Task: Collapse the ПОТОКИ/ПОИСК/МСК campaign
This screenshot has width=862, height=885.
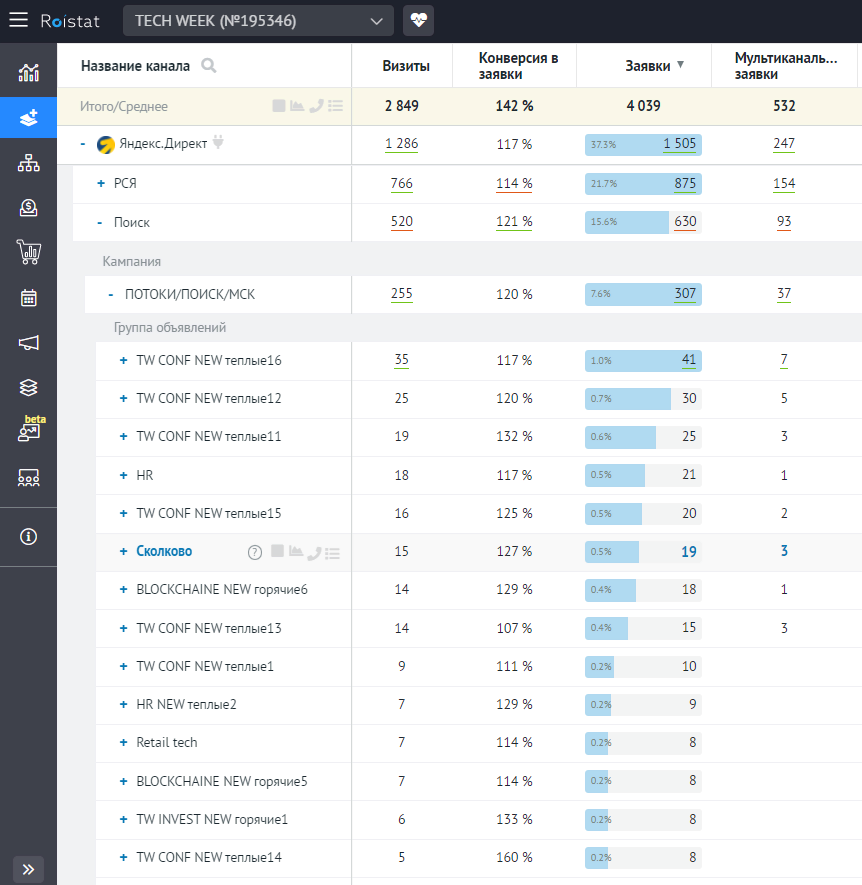Action: 111,295
